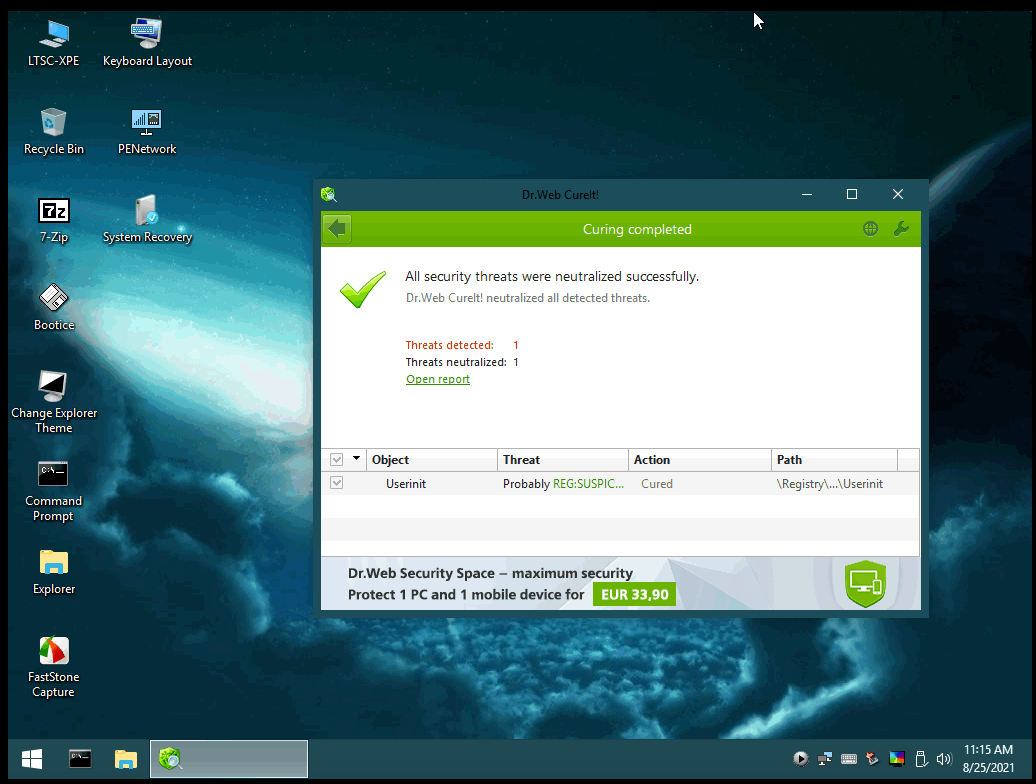Click Dr.Web CureIt taskbar button

tap(229, 759)
